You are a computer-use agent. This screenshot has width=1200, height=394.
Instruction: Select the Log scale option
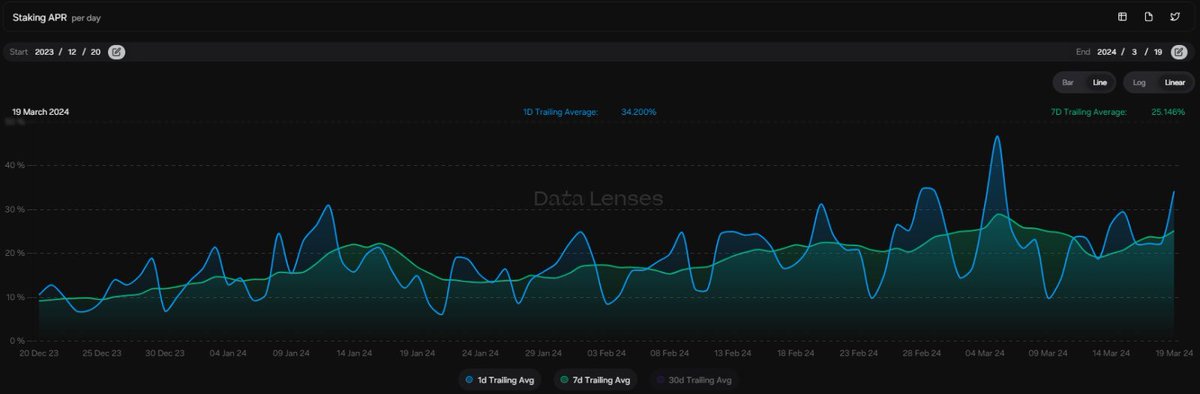point(1139,82)
